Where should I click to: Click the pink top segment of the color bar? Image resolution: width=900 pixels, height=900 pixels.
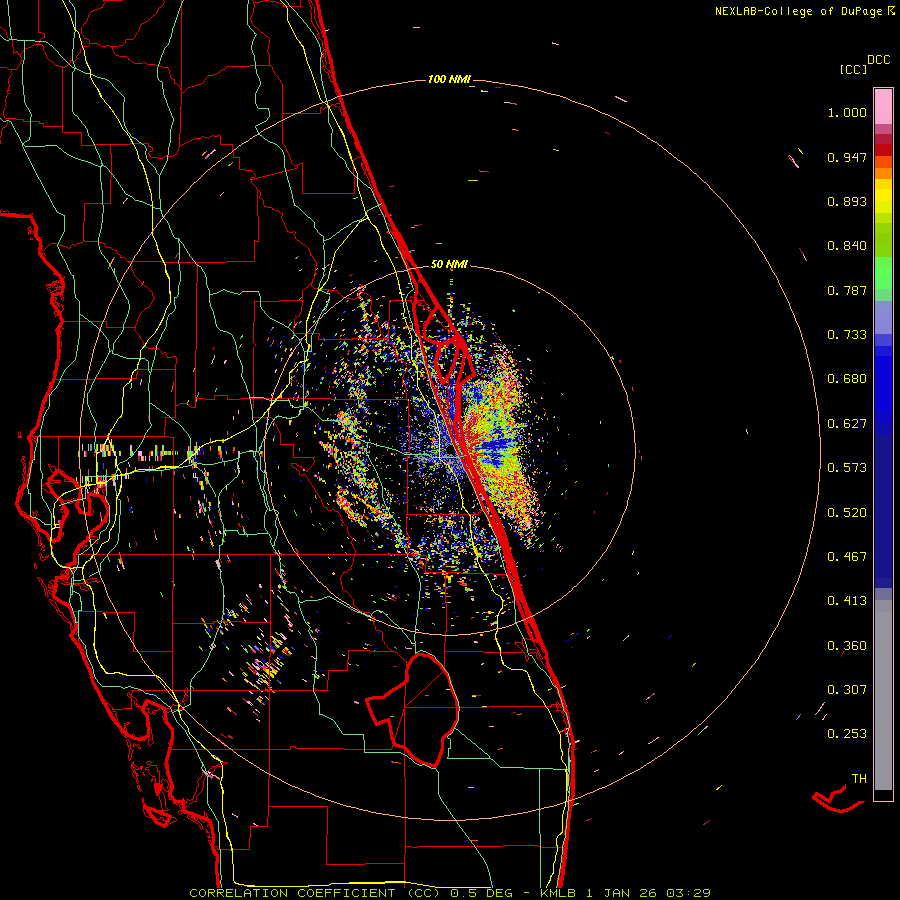pos(883,106)
